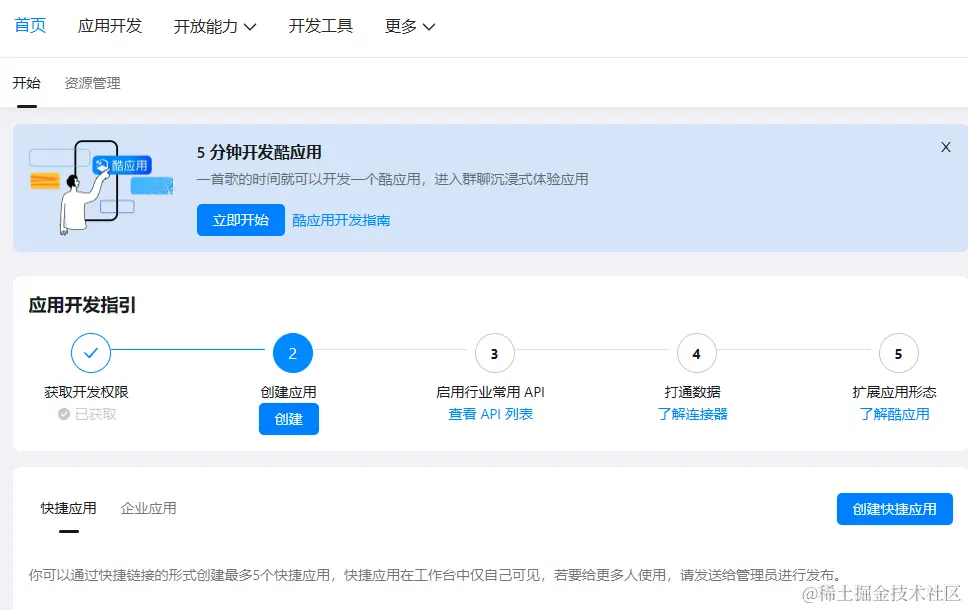Click the 获取开发权限 step label

(86, 392)
